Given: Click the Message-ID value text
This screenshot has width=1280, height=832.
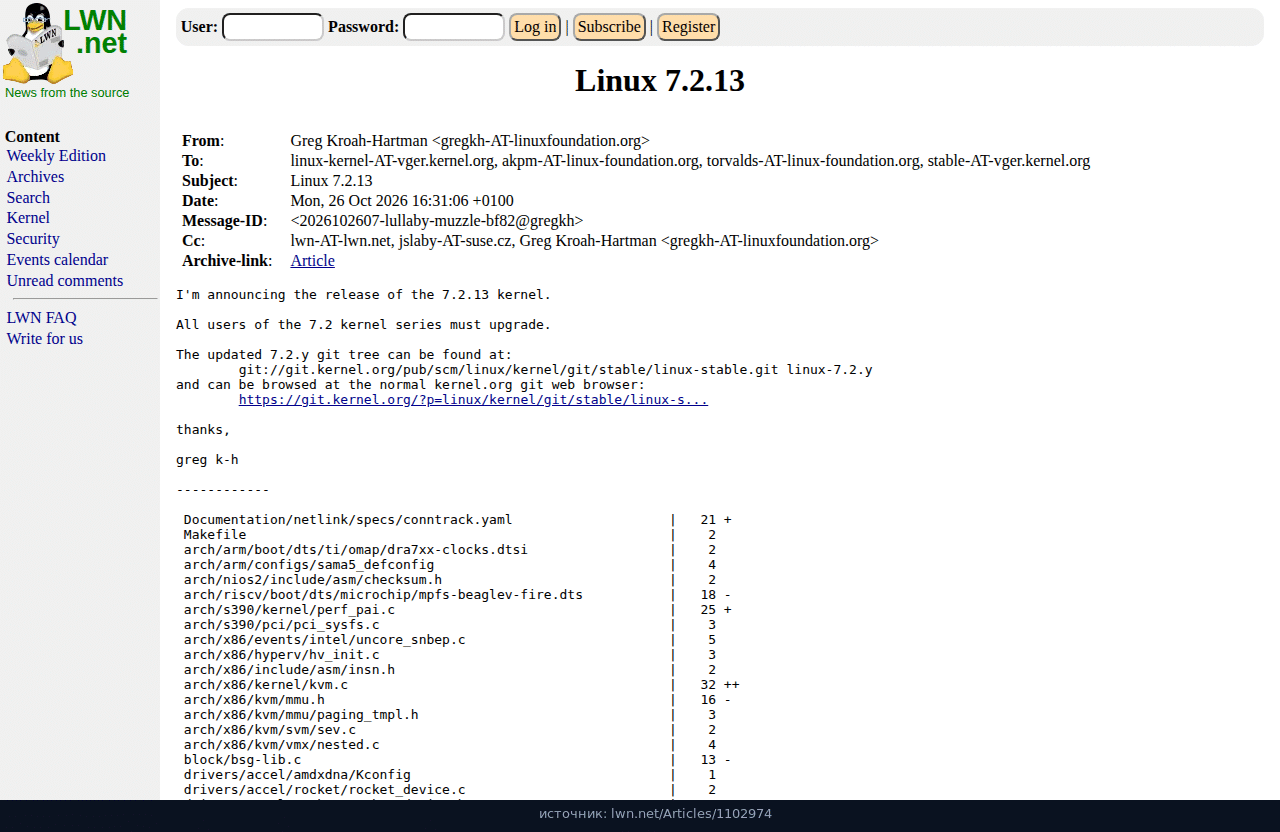Looking at the screenshot, I should click(x=437, y=221).
